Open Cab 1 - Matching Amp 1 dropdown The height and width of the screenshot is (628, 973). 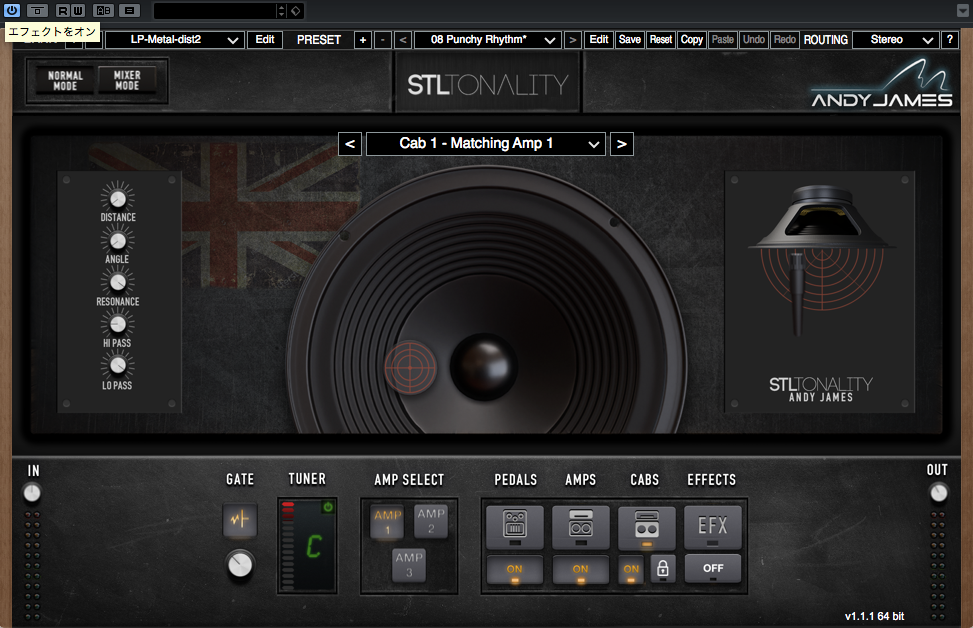[x=486, y=144]
